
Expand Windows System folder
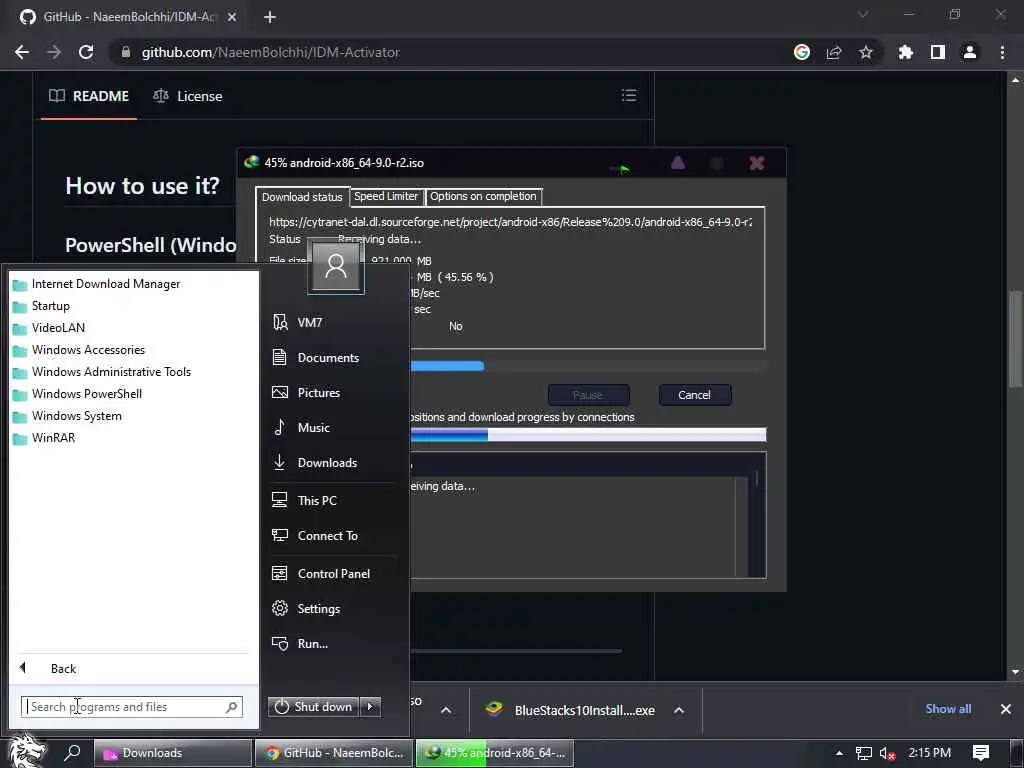76,416
